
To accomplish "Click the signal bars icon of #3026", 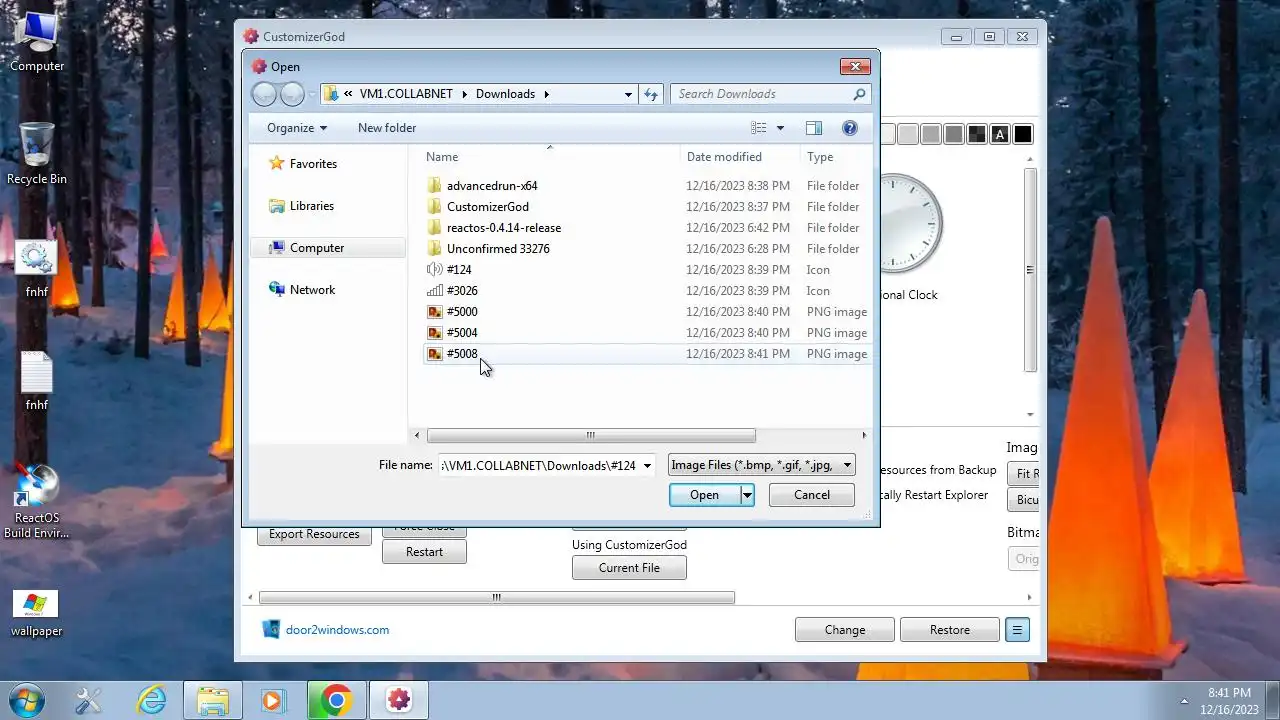I will tap(434, 290).
